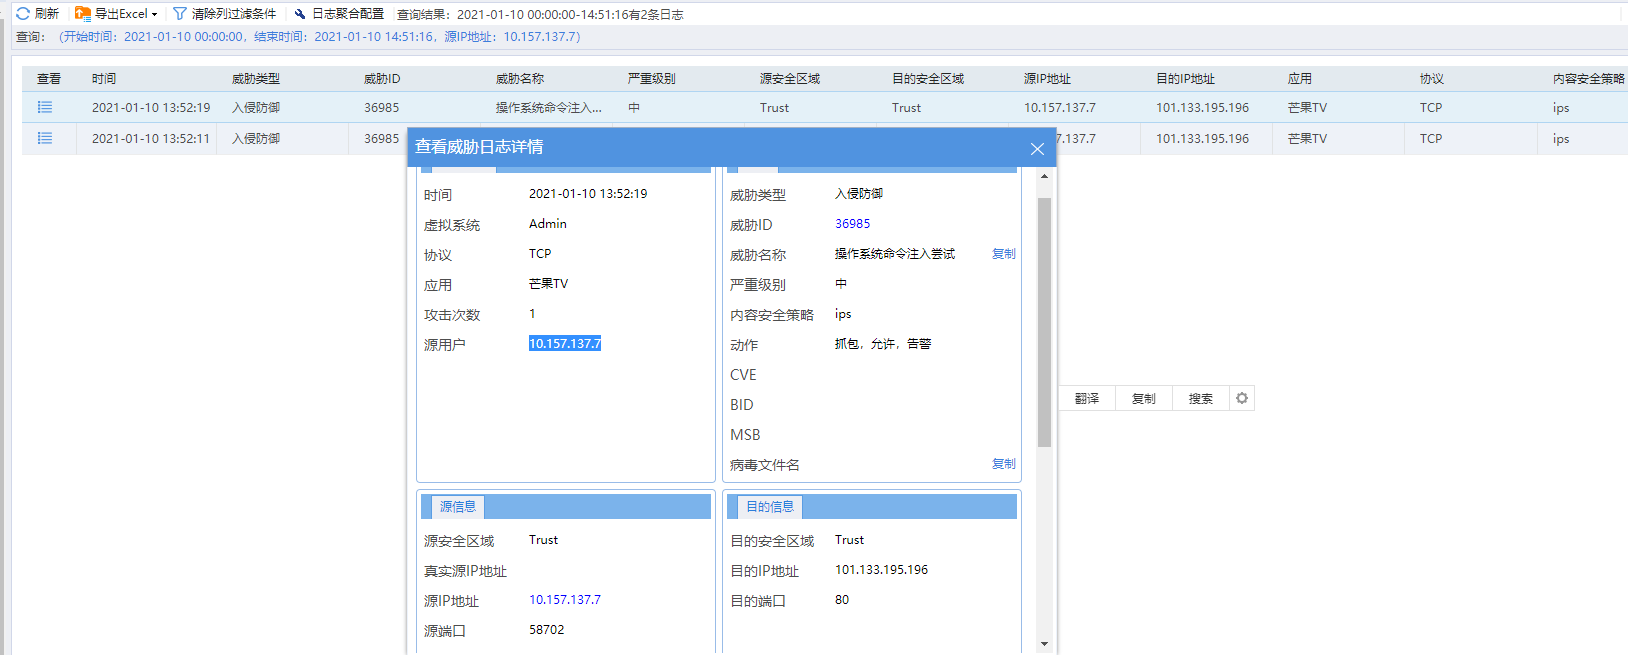Click 目的端口 value 80
Viewport: 1628px width, 655px height.
coord(842,600)
